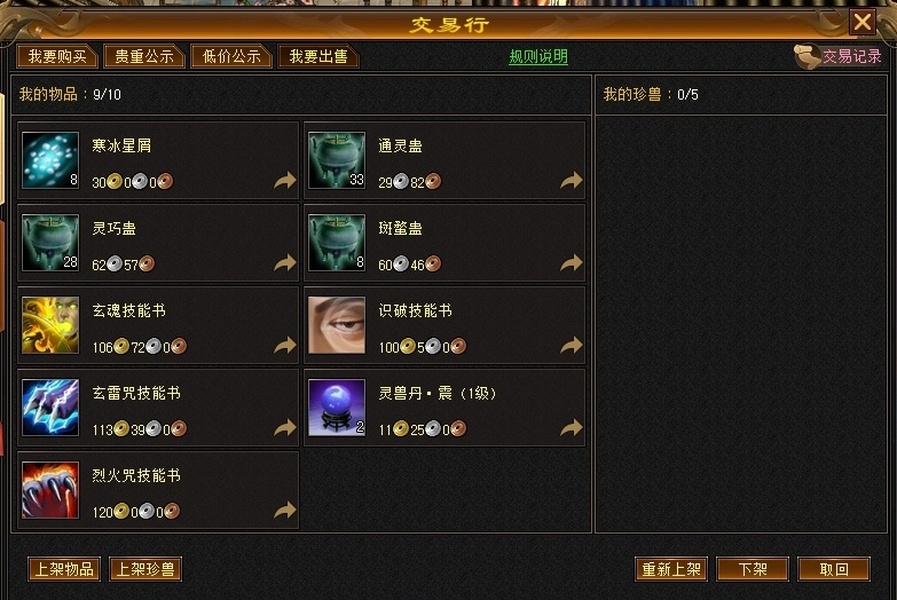Viewport: 897px width, 600px height.
Task: Open the 交易记录 trade records
Action: (x=838, y=56)
